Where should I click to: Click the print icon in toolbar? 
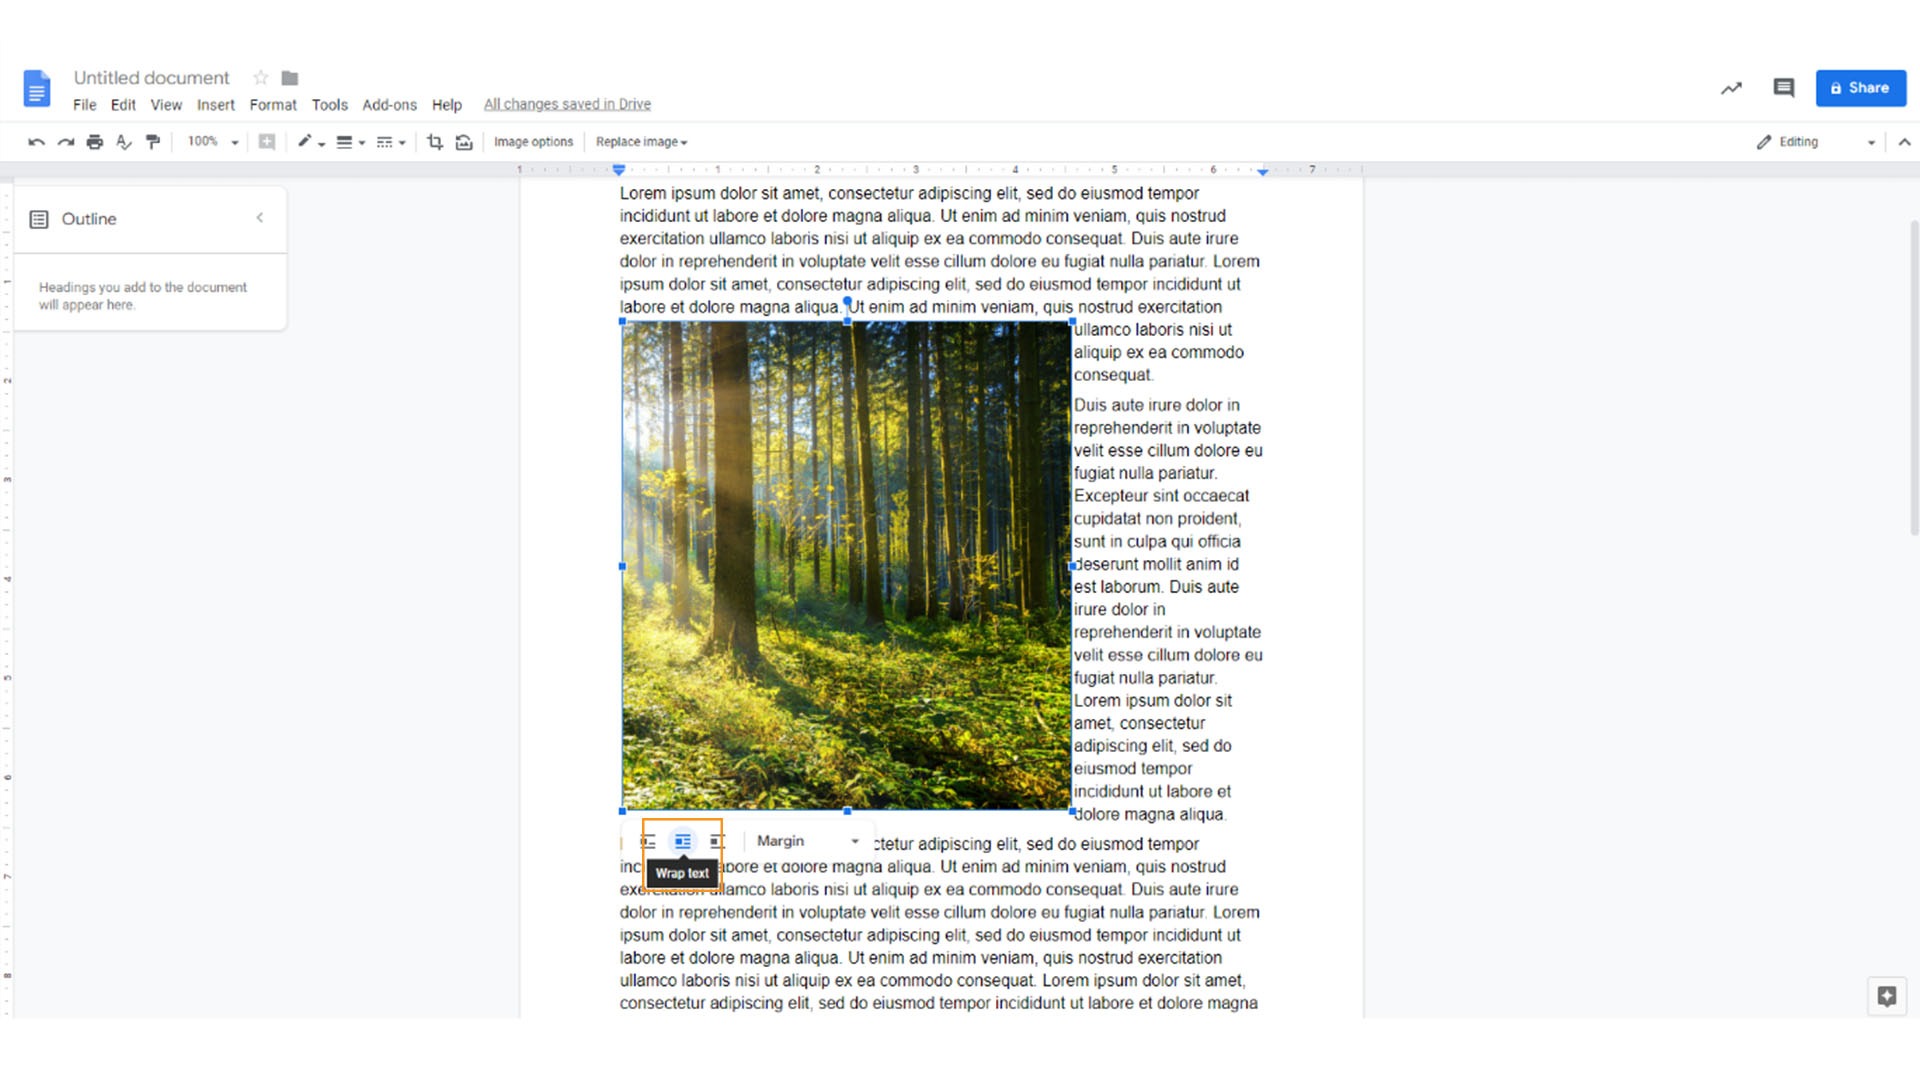95,141
